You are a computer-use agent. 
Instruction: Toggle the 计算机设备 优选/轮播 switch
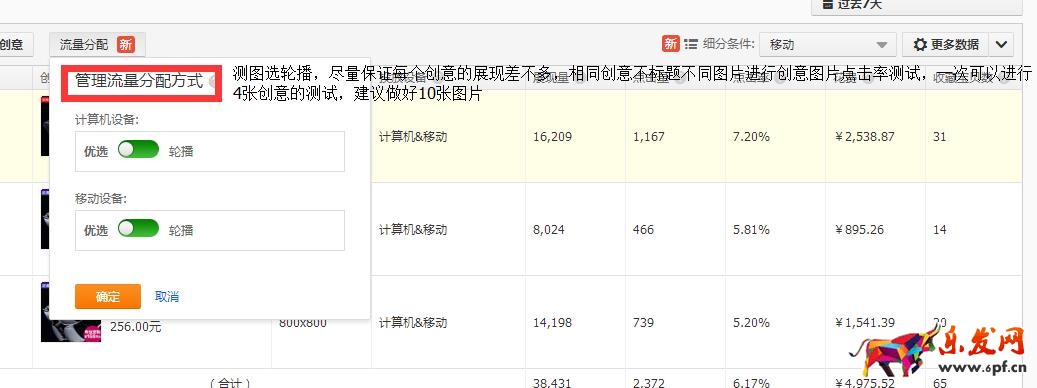[138, 149]
